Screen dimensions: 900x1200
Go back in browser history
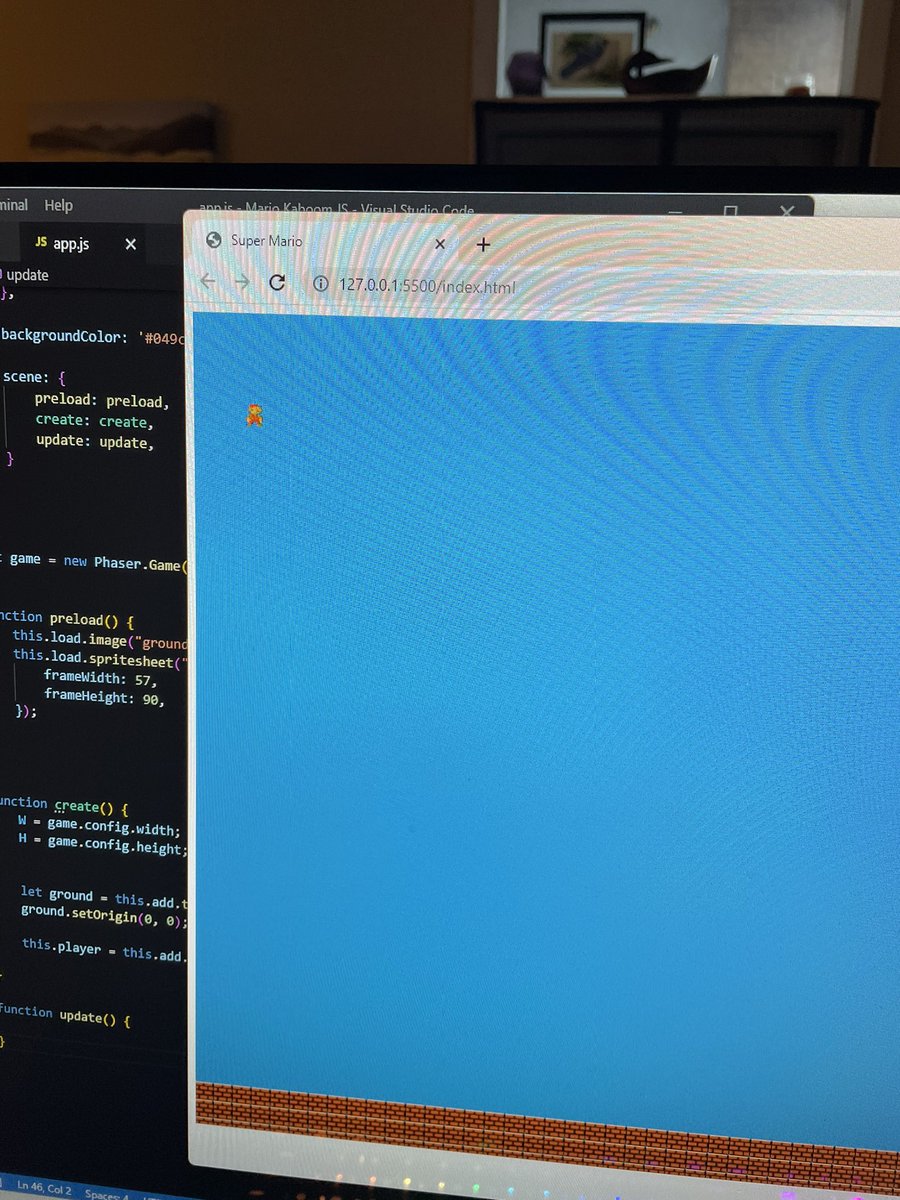click(208, 281)
